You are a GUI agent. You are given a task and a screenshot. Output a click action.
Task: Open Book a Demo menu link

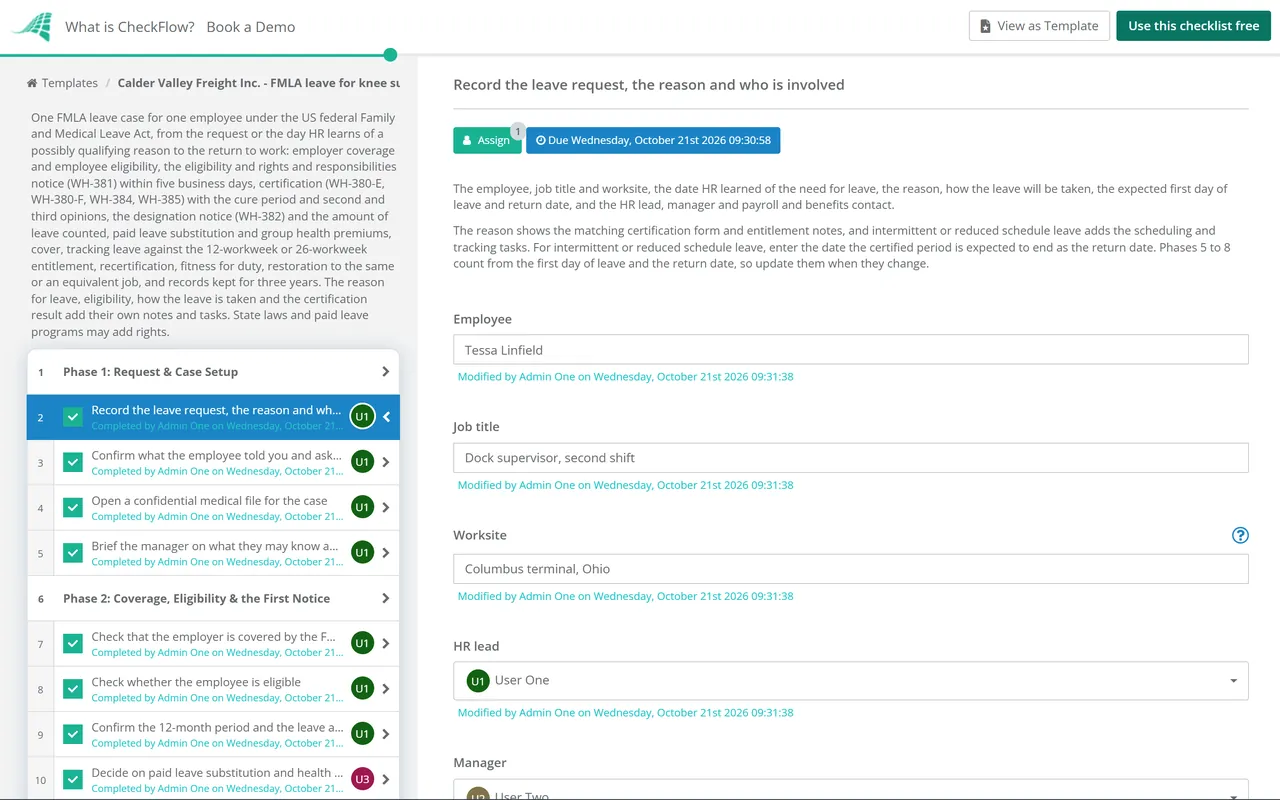click(251, 27)
